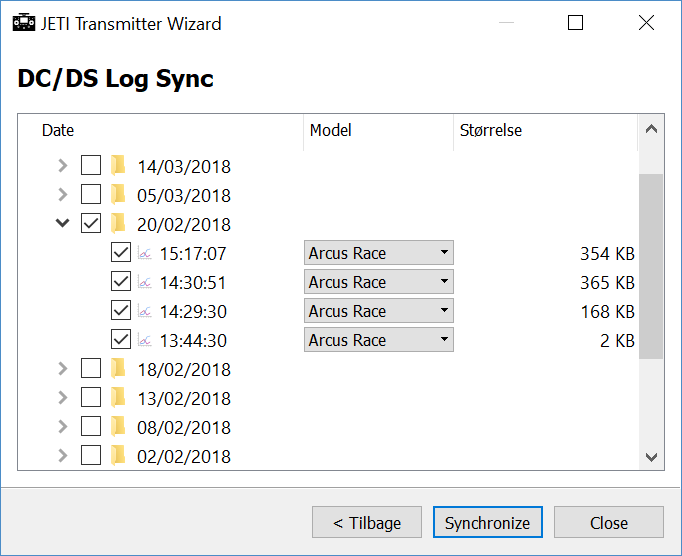Expand the 13/02/2018 folder
The image size is (682, 556).
[63, 397]
